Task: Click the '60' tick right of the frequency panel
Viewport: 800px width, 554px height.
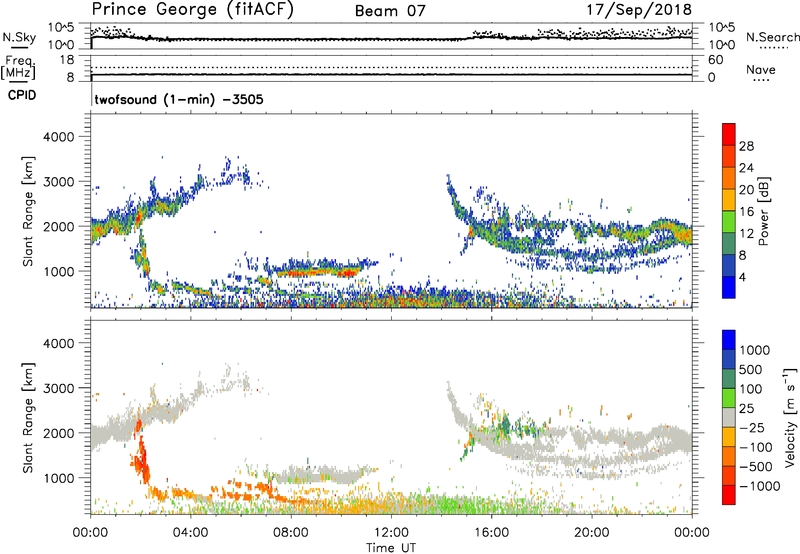Action: tap(715, 60)
